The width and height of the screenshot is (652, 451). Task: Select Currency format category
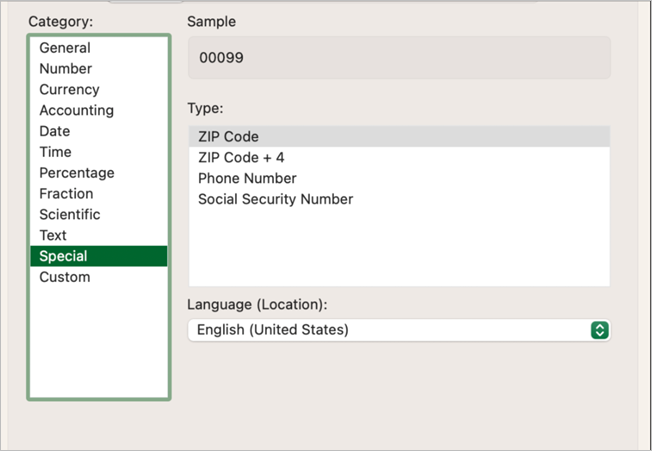point(69,90)
